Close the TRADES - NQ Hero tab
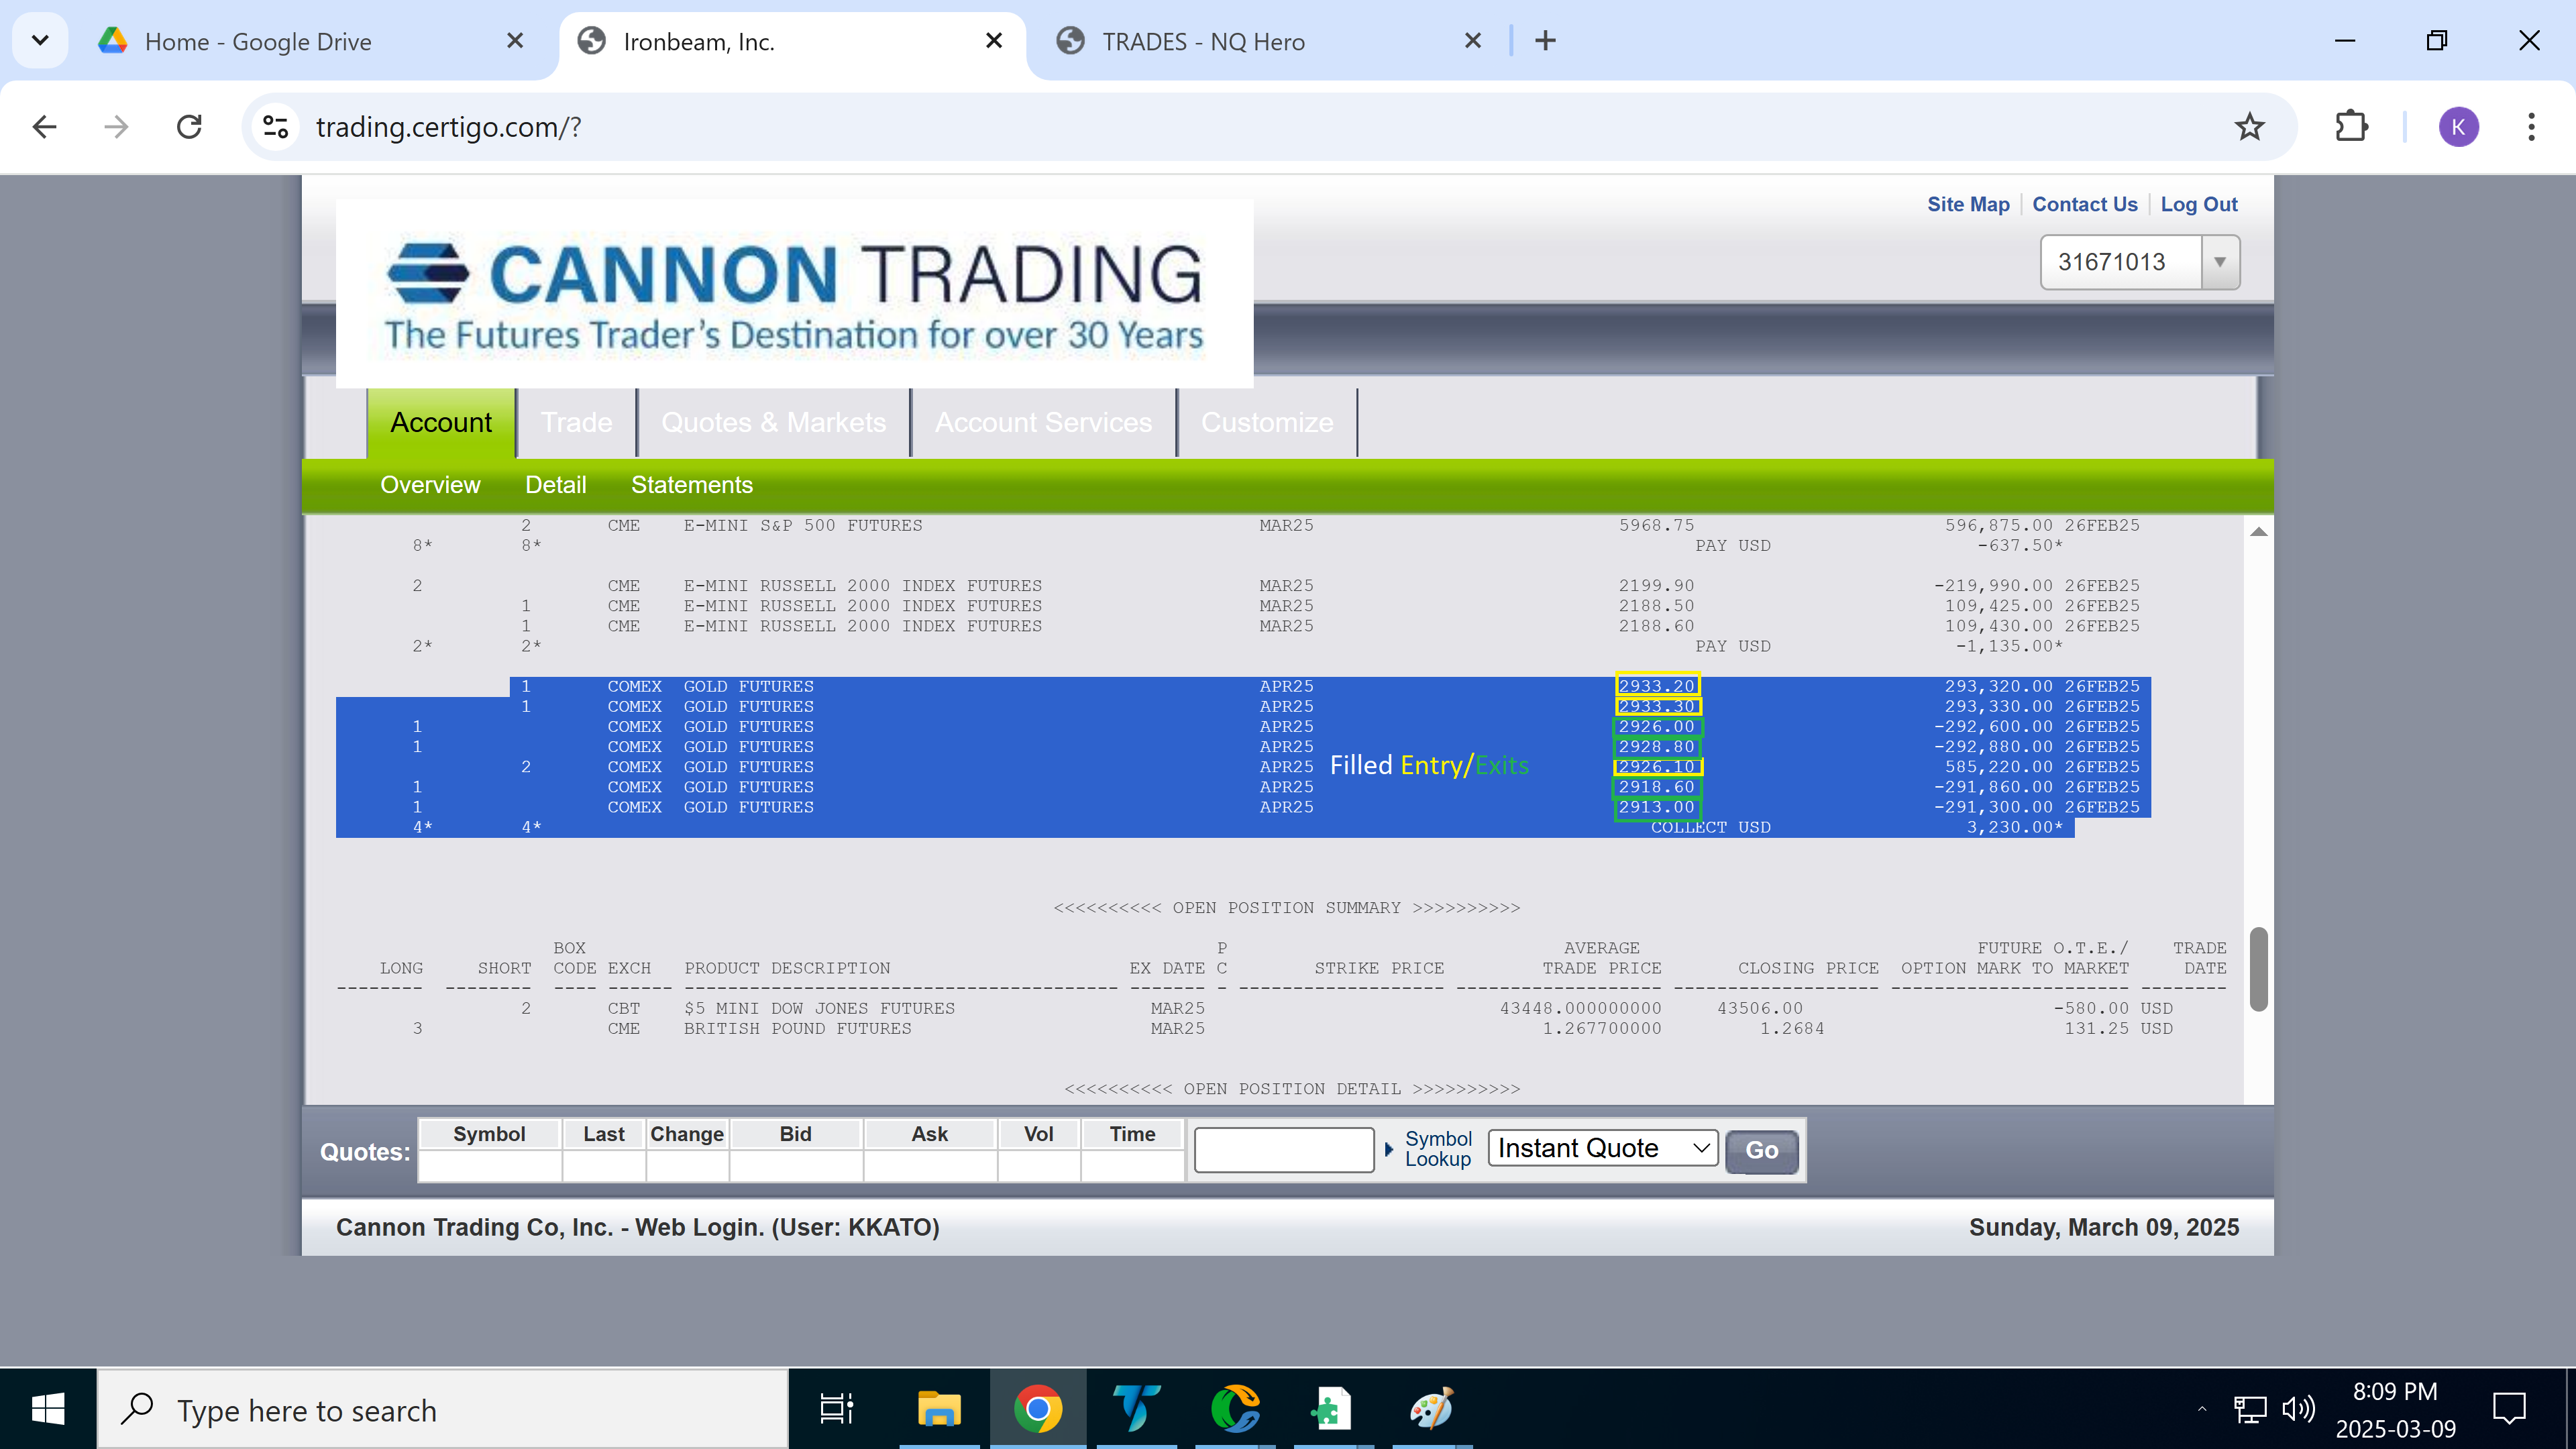2576x1449 pixels. (1473, 41)
